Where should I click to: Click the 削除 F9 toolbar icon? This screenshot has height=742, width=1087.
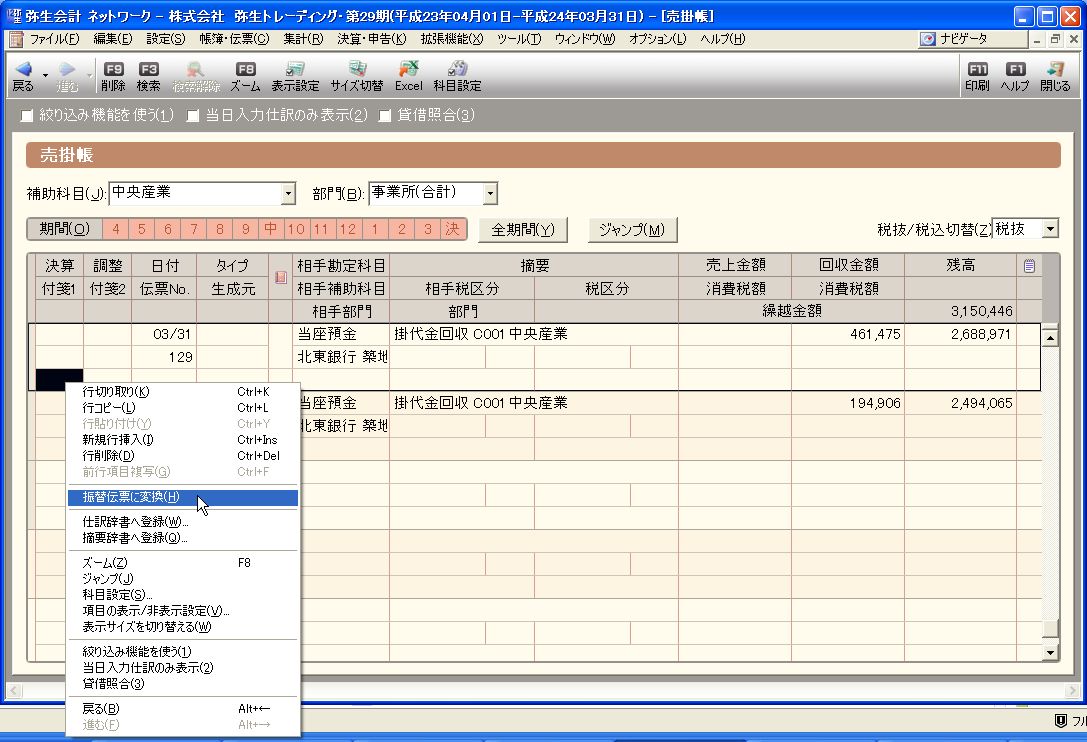click(x=113, y=76)
